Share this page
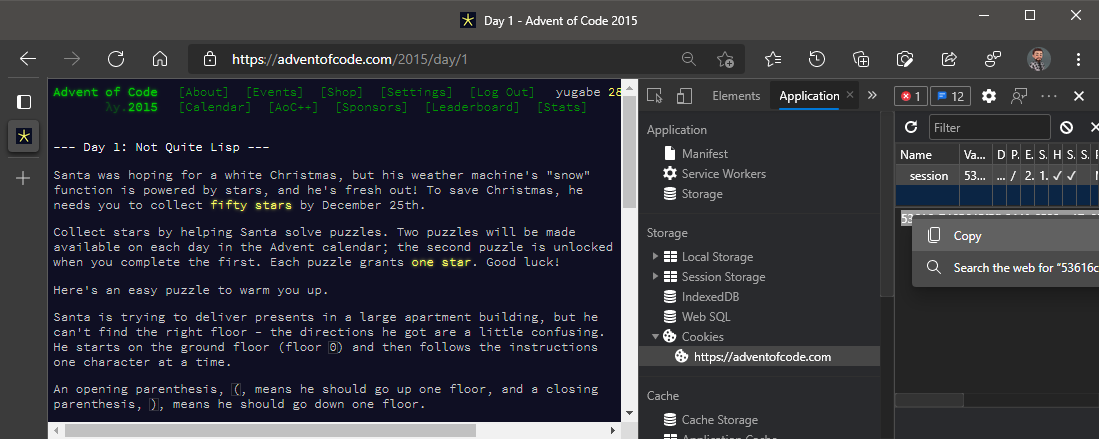Viewport: 1099px width, 439px height. click(x=949, y=59)
